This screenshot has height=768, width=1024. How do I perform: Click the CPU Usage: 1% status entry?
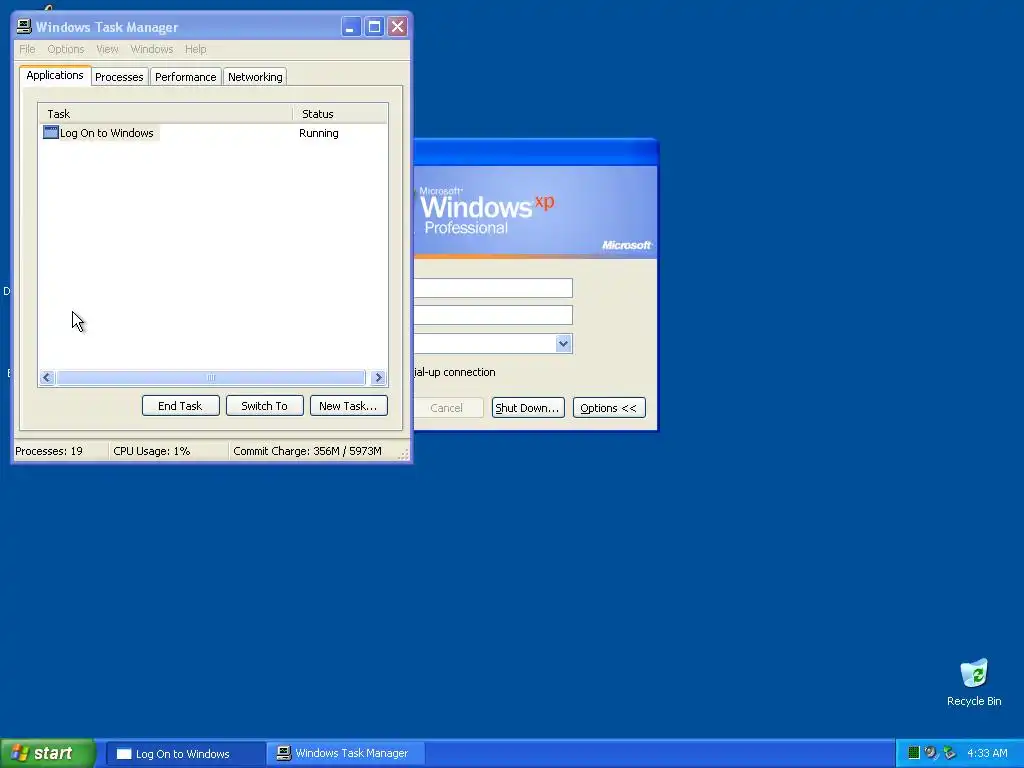tap(152, 451)
